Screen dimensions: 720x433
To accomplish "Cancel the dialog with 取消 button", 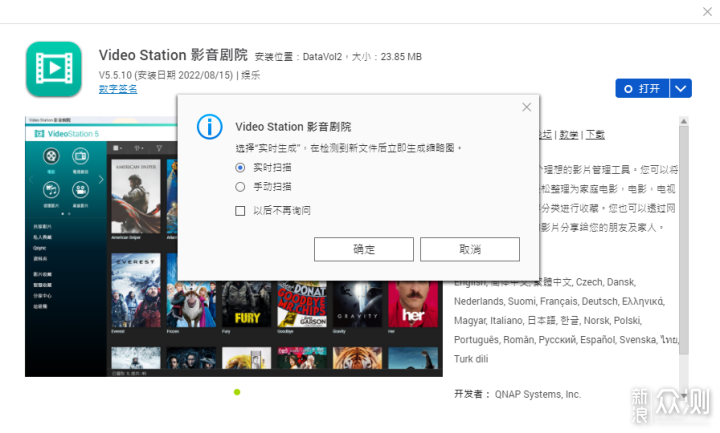I will pos(470,249).
